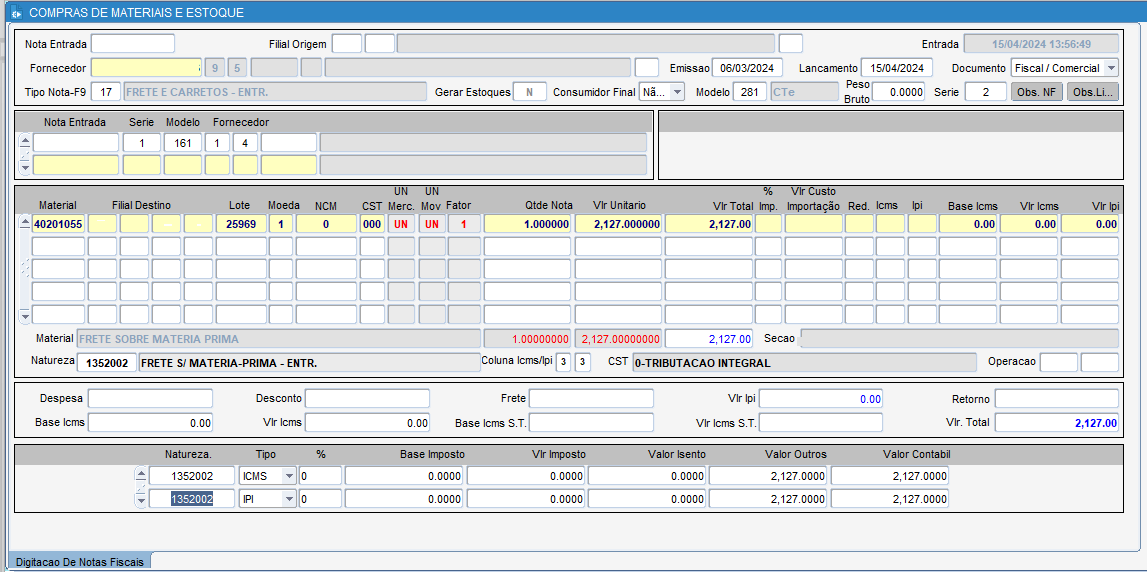1147x573 pixels.
Task: Click the Valor Outros cell in the ICMS row
Action: [x=768, y=476]
